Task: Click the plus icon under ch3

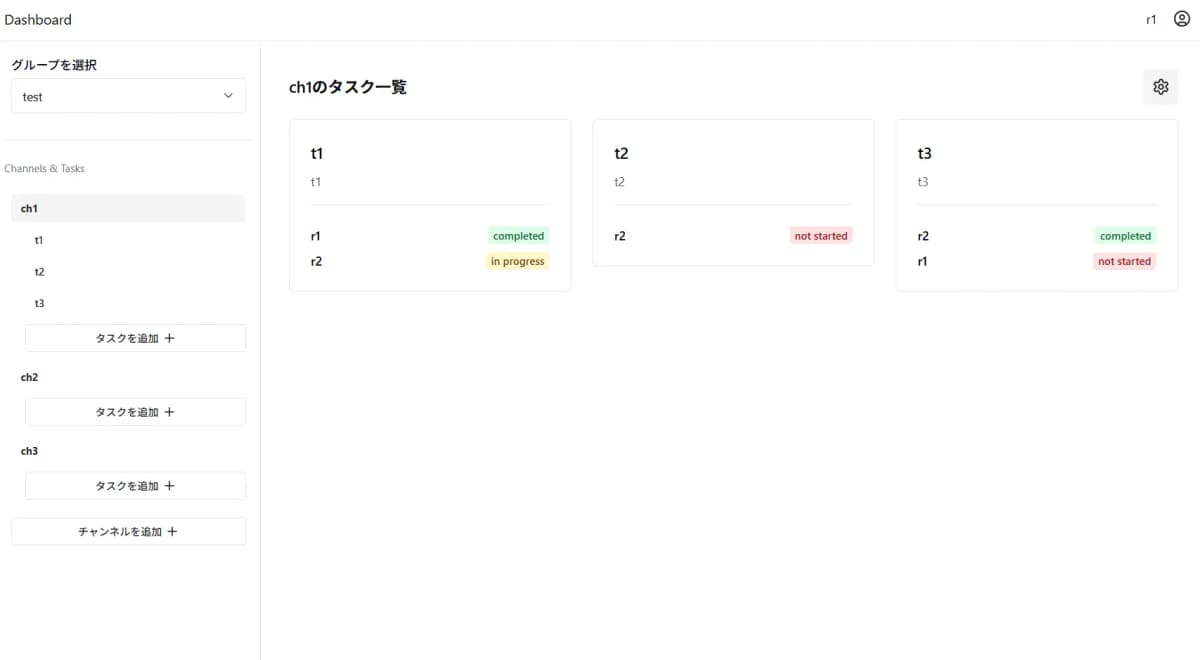Action: 169,486
